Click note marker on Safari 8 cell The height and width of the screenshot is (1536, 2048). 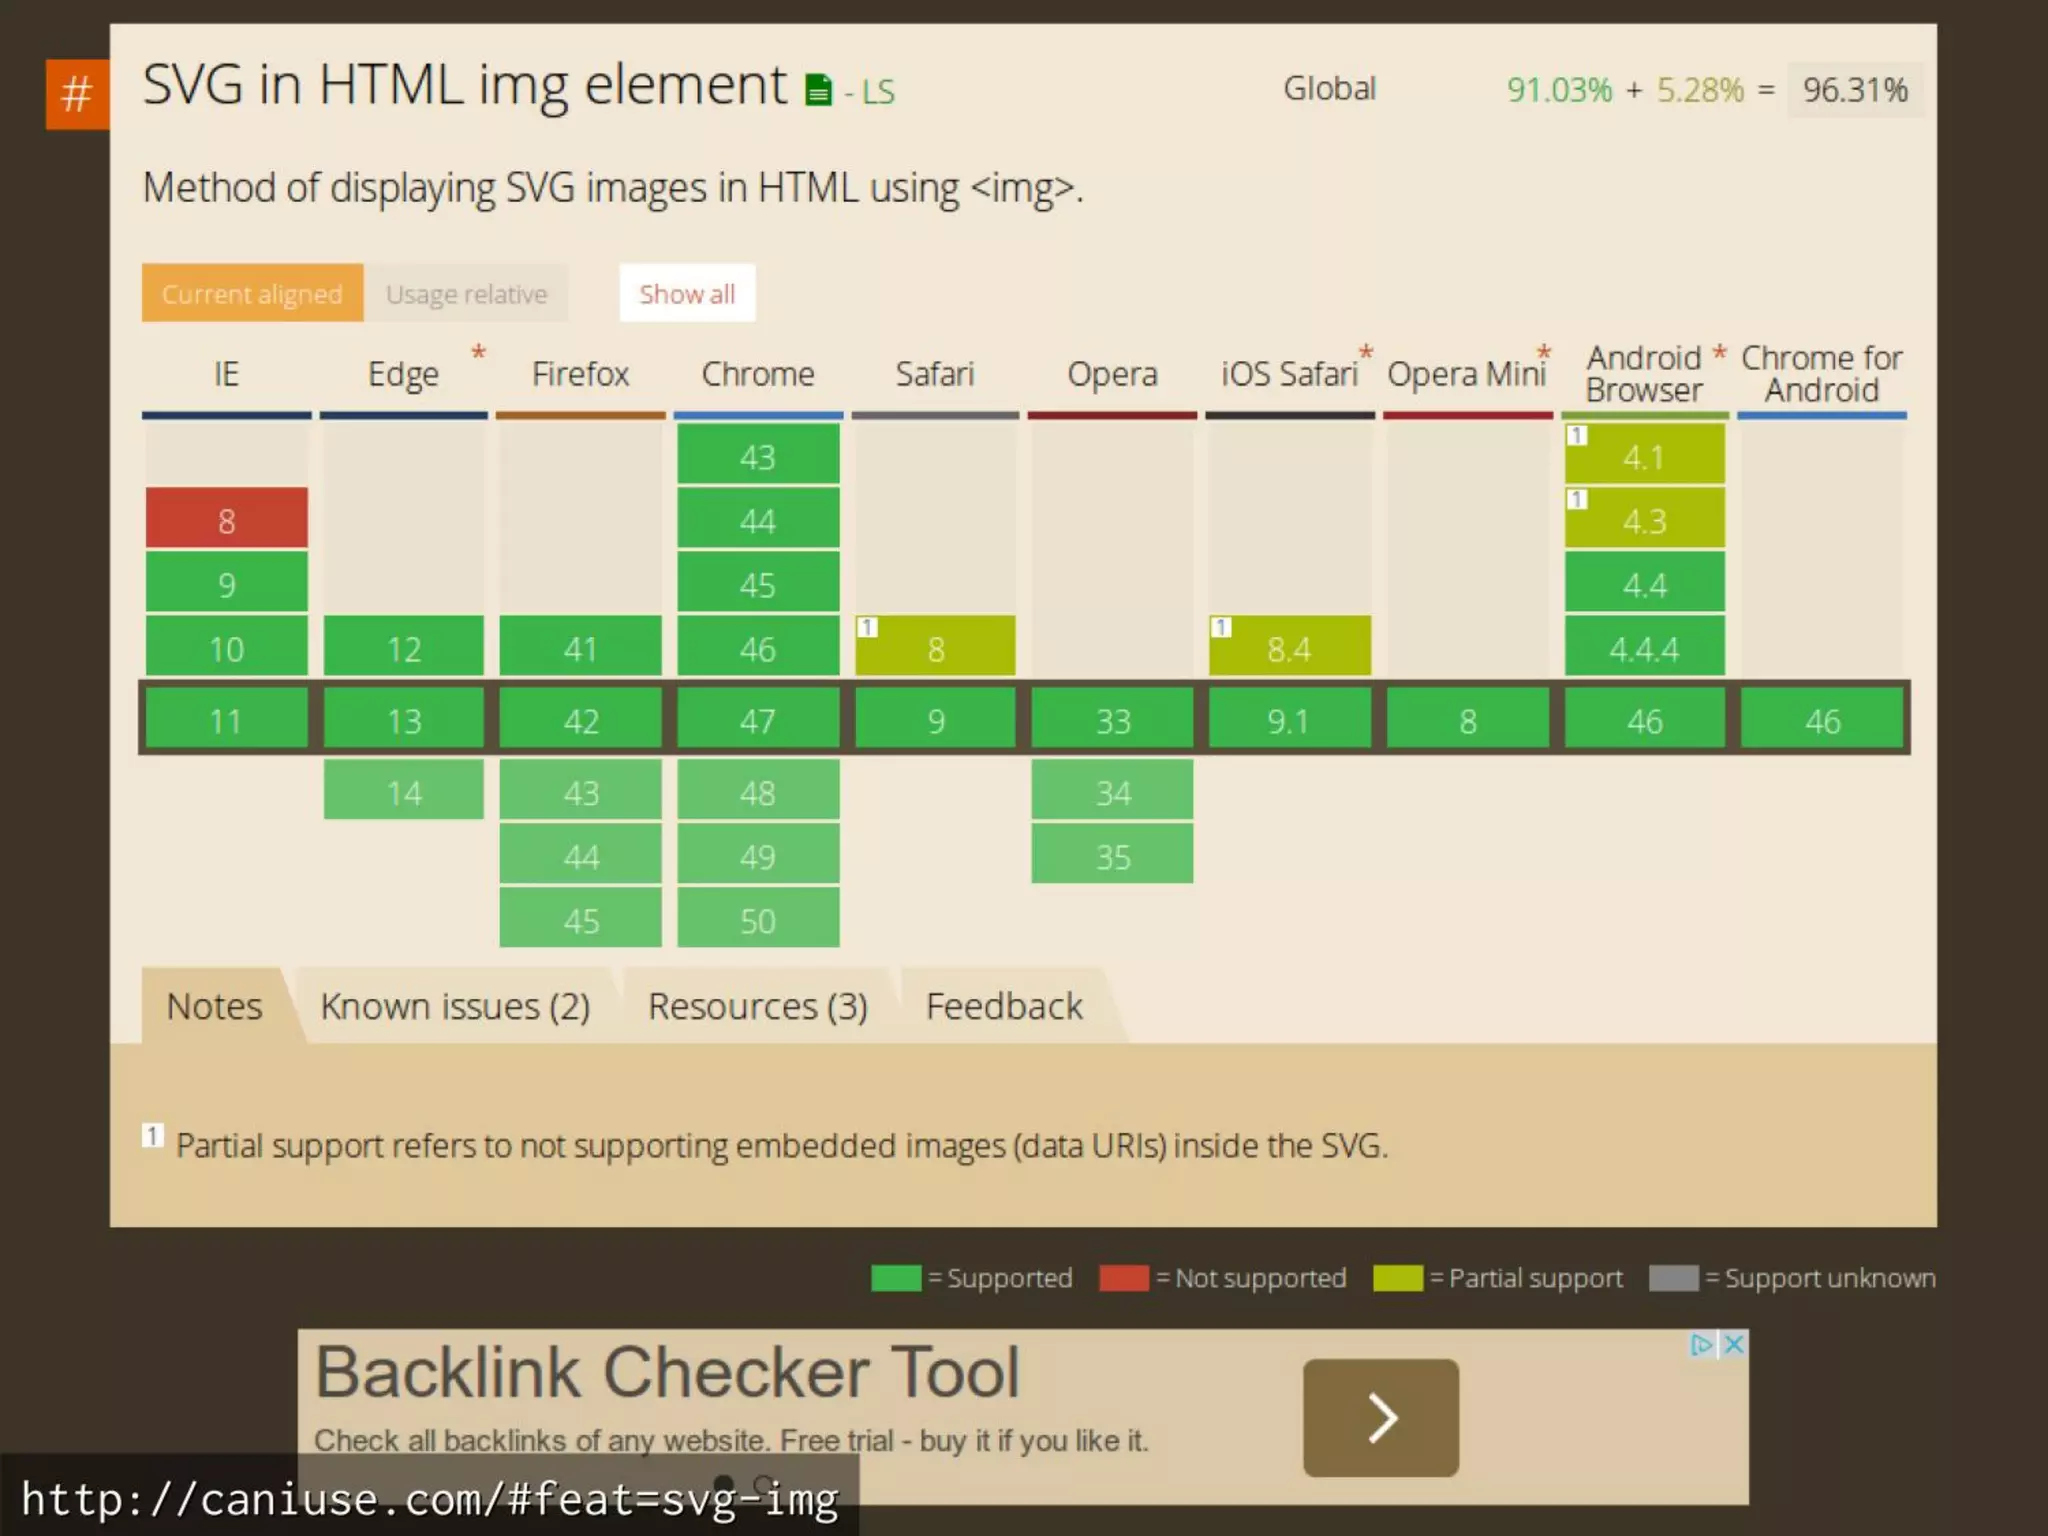click(867, 627)
